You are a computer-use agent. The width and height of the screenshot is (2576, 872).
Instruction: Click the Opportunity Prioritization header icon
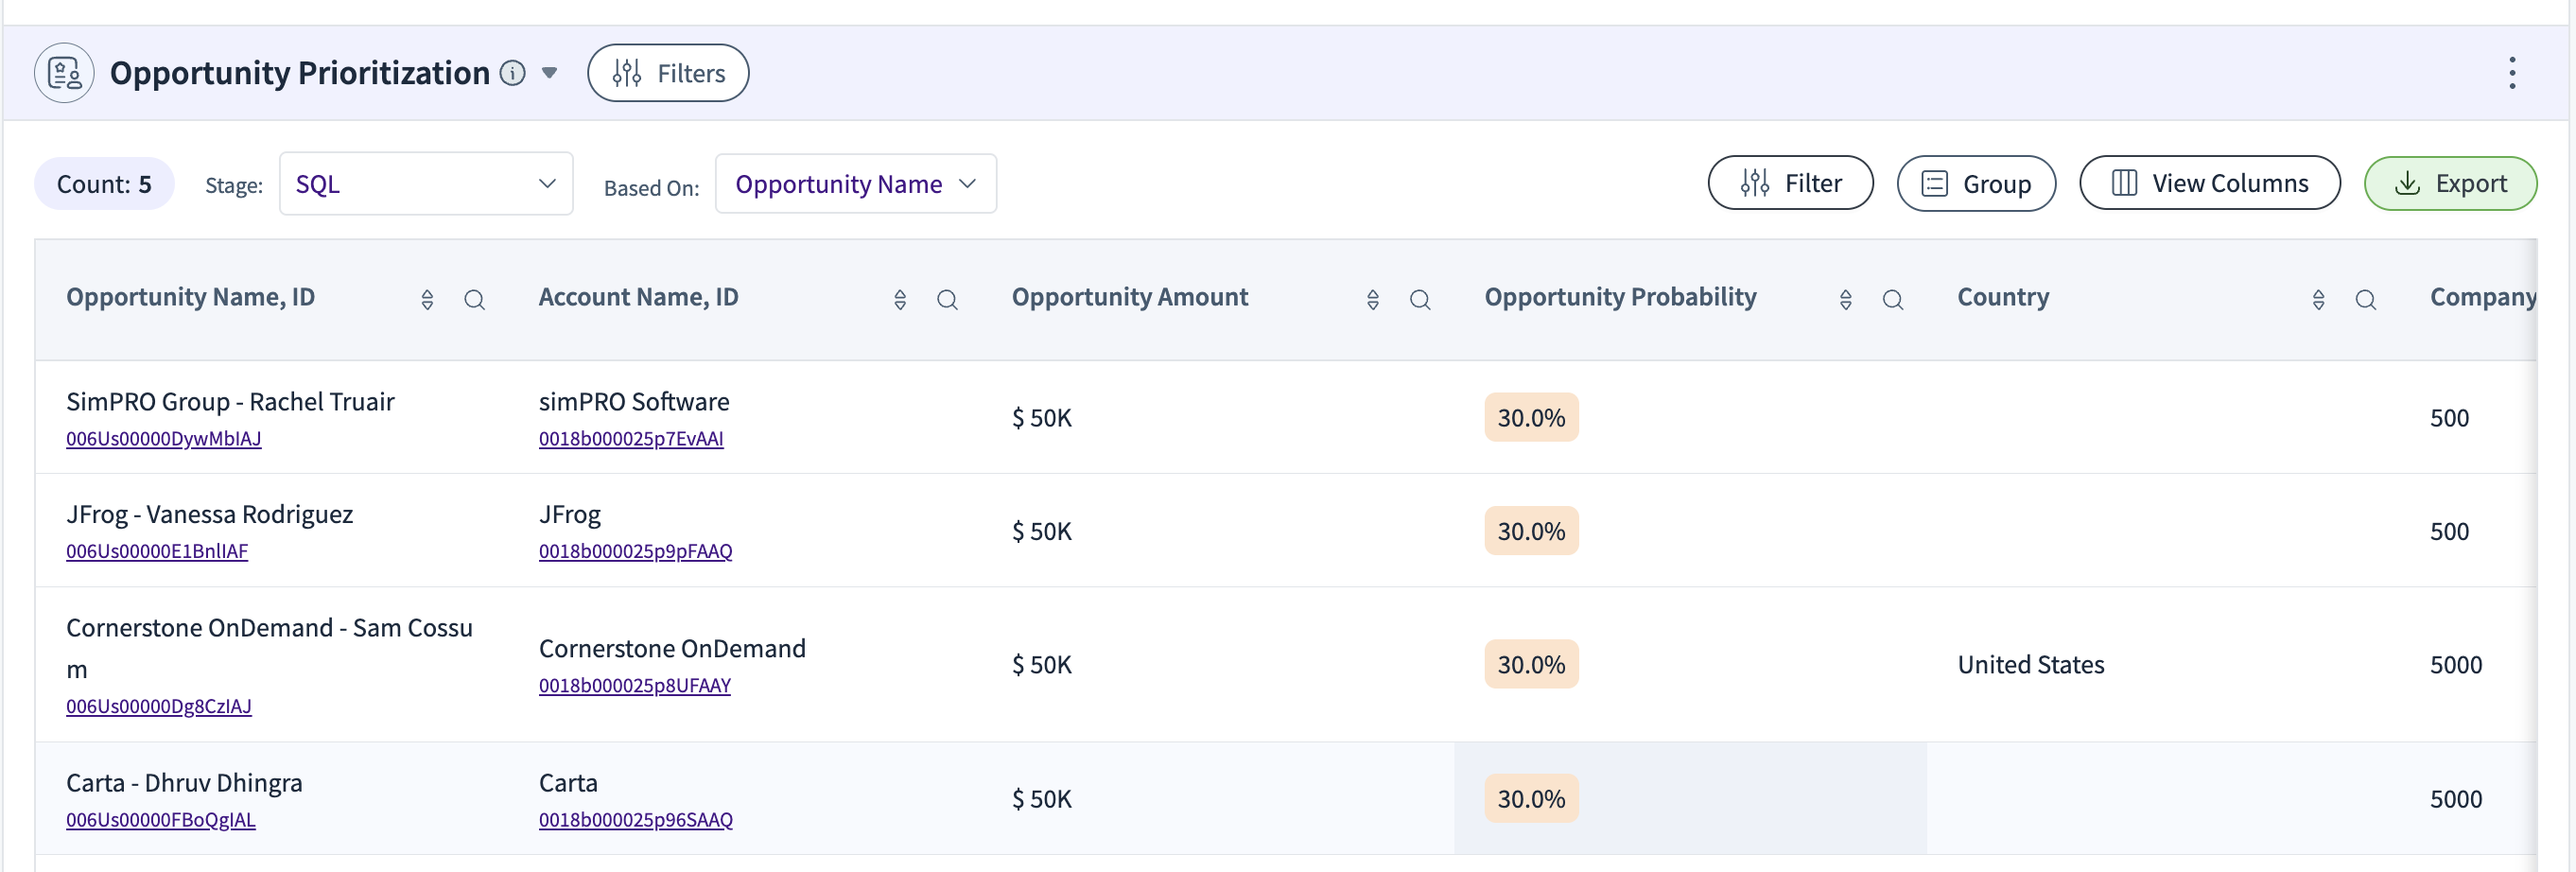pyautogui.click(x=64, y=73)
